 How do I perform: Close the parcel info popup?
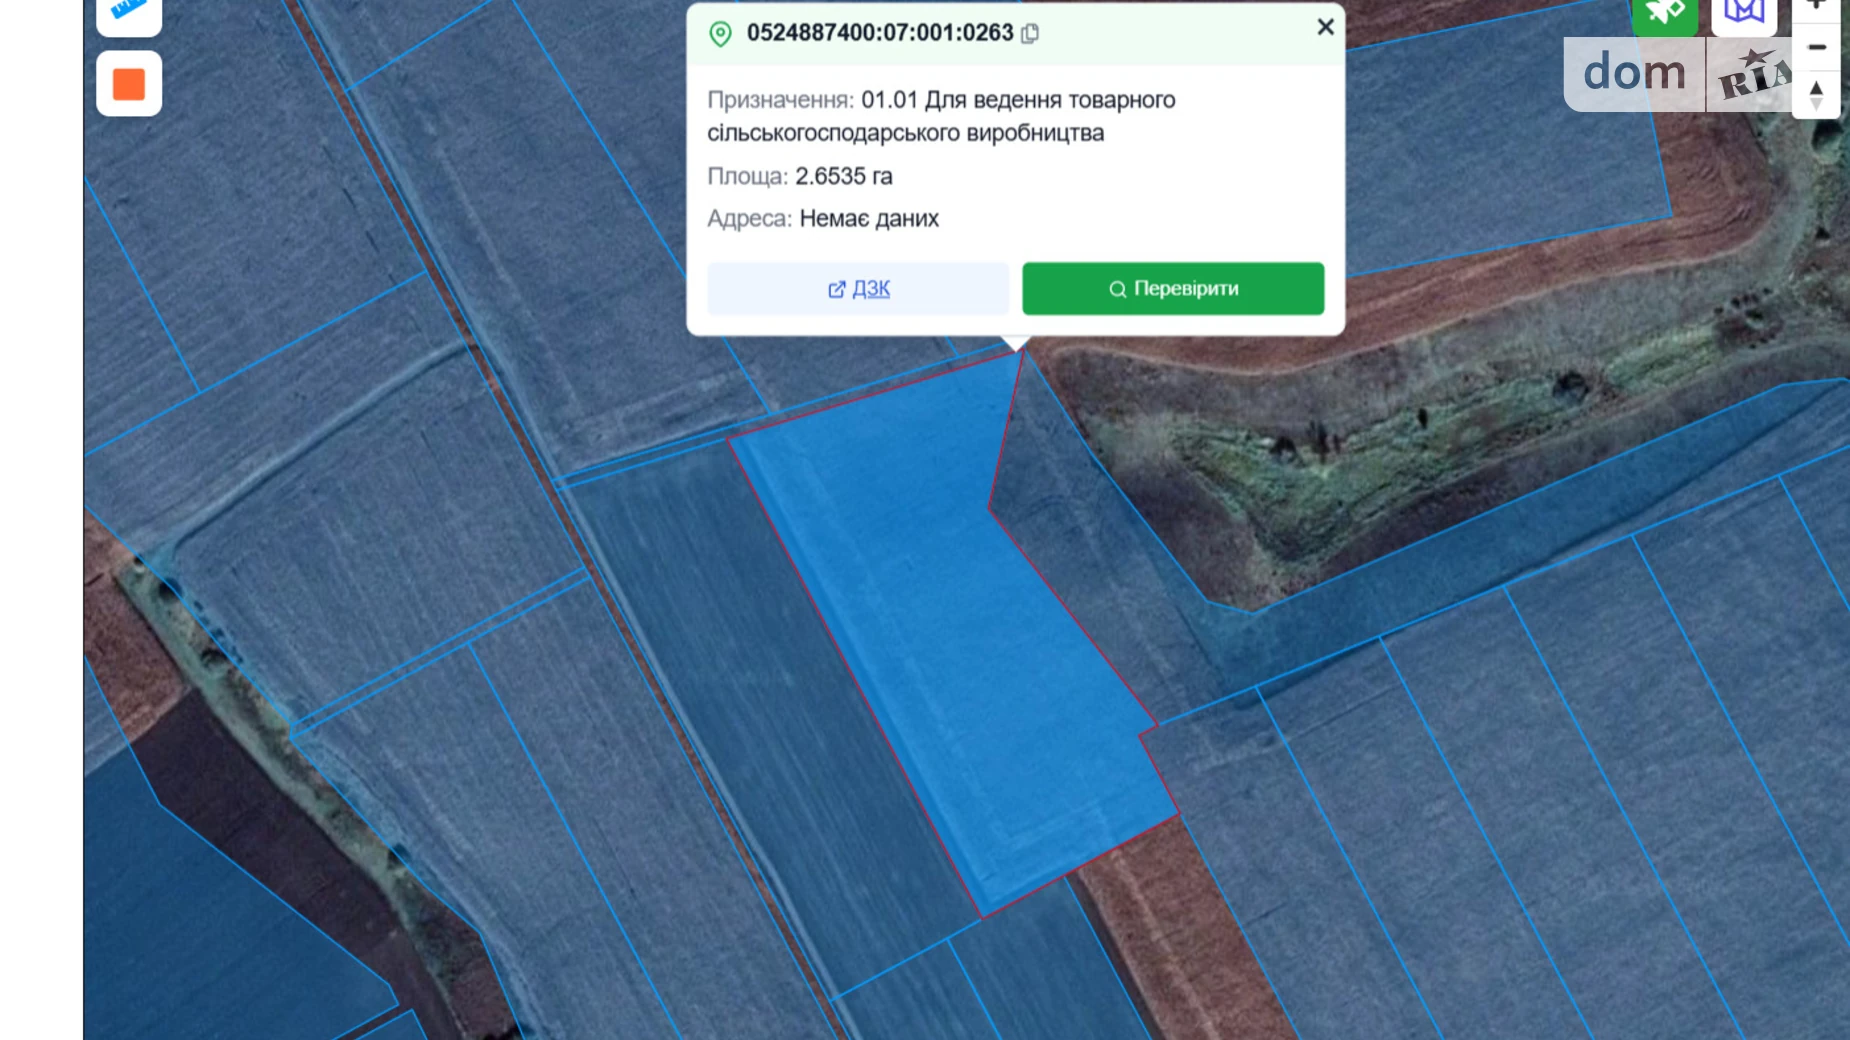pyautogui.click(x=1325, y=27)
